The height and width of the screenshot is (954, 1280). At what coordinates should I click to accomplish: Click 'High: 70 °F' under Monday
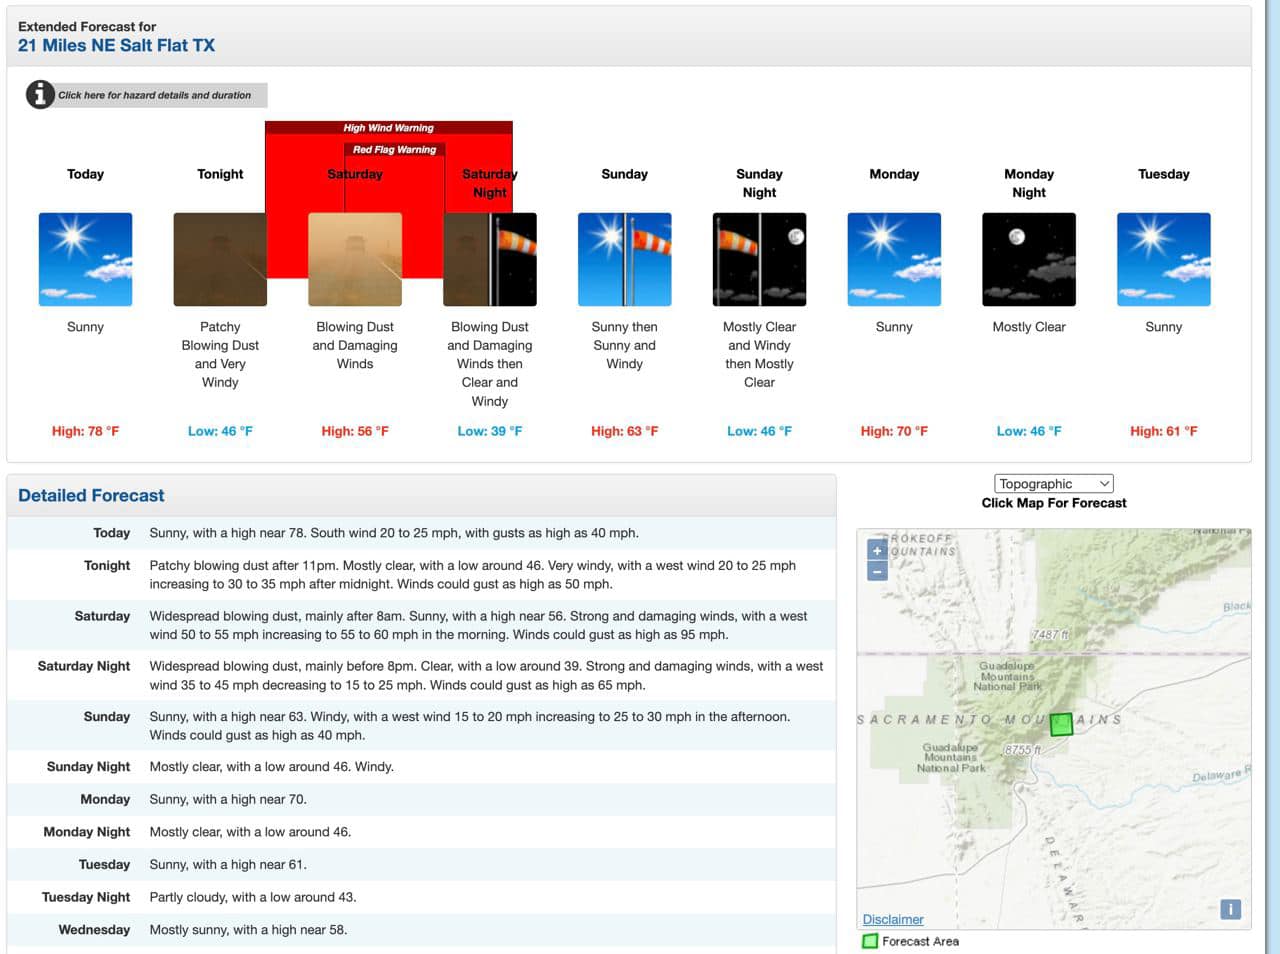pos(894,431)
